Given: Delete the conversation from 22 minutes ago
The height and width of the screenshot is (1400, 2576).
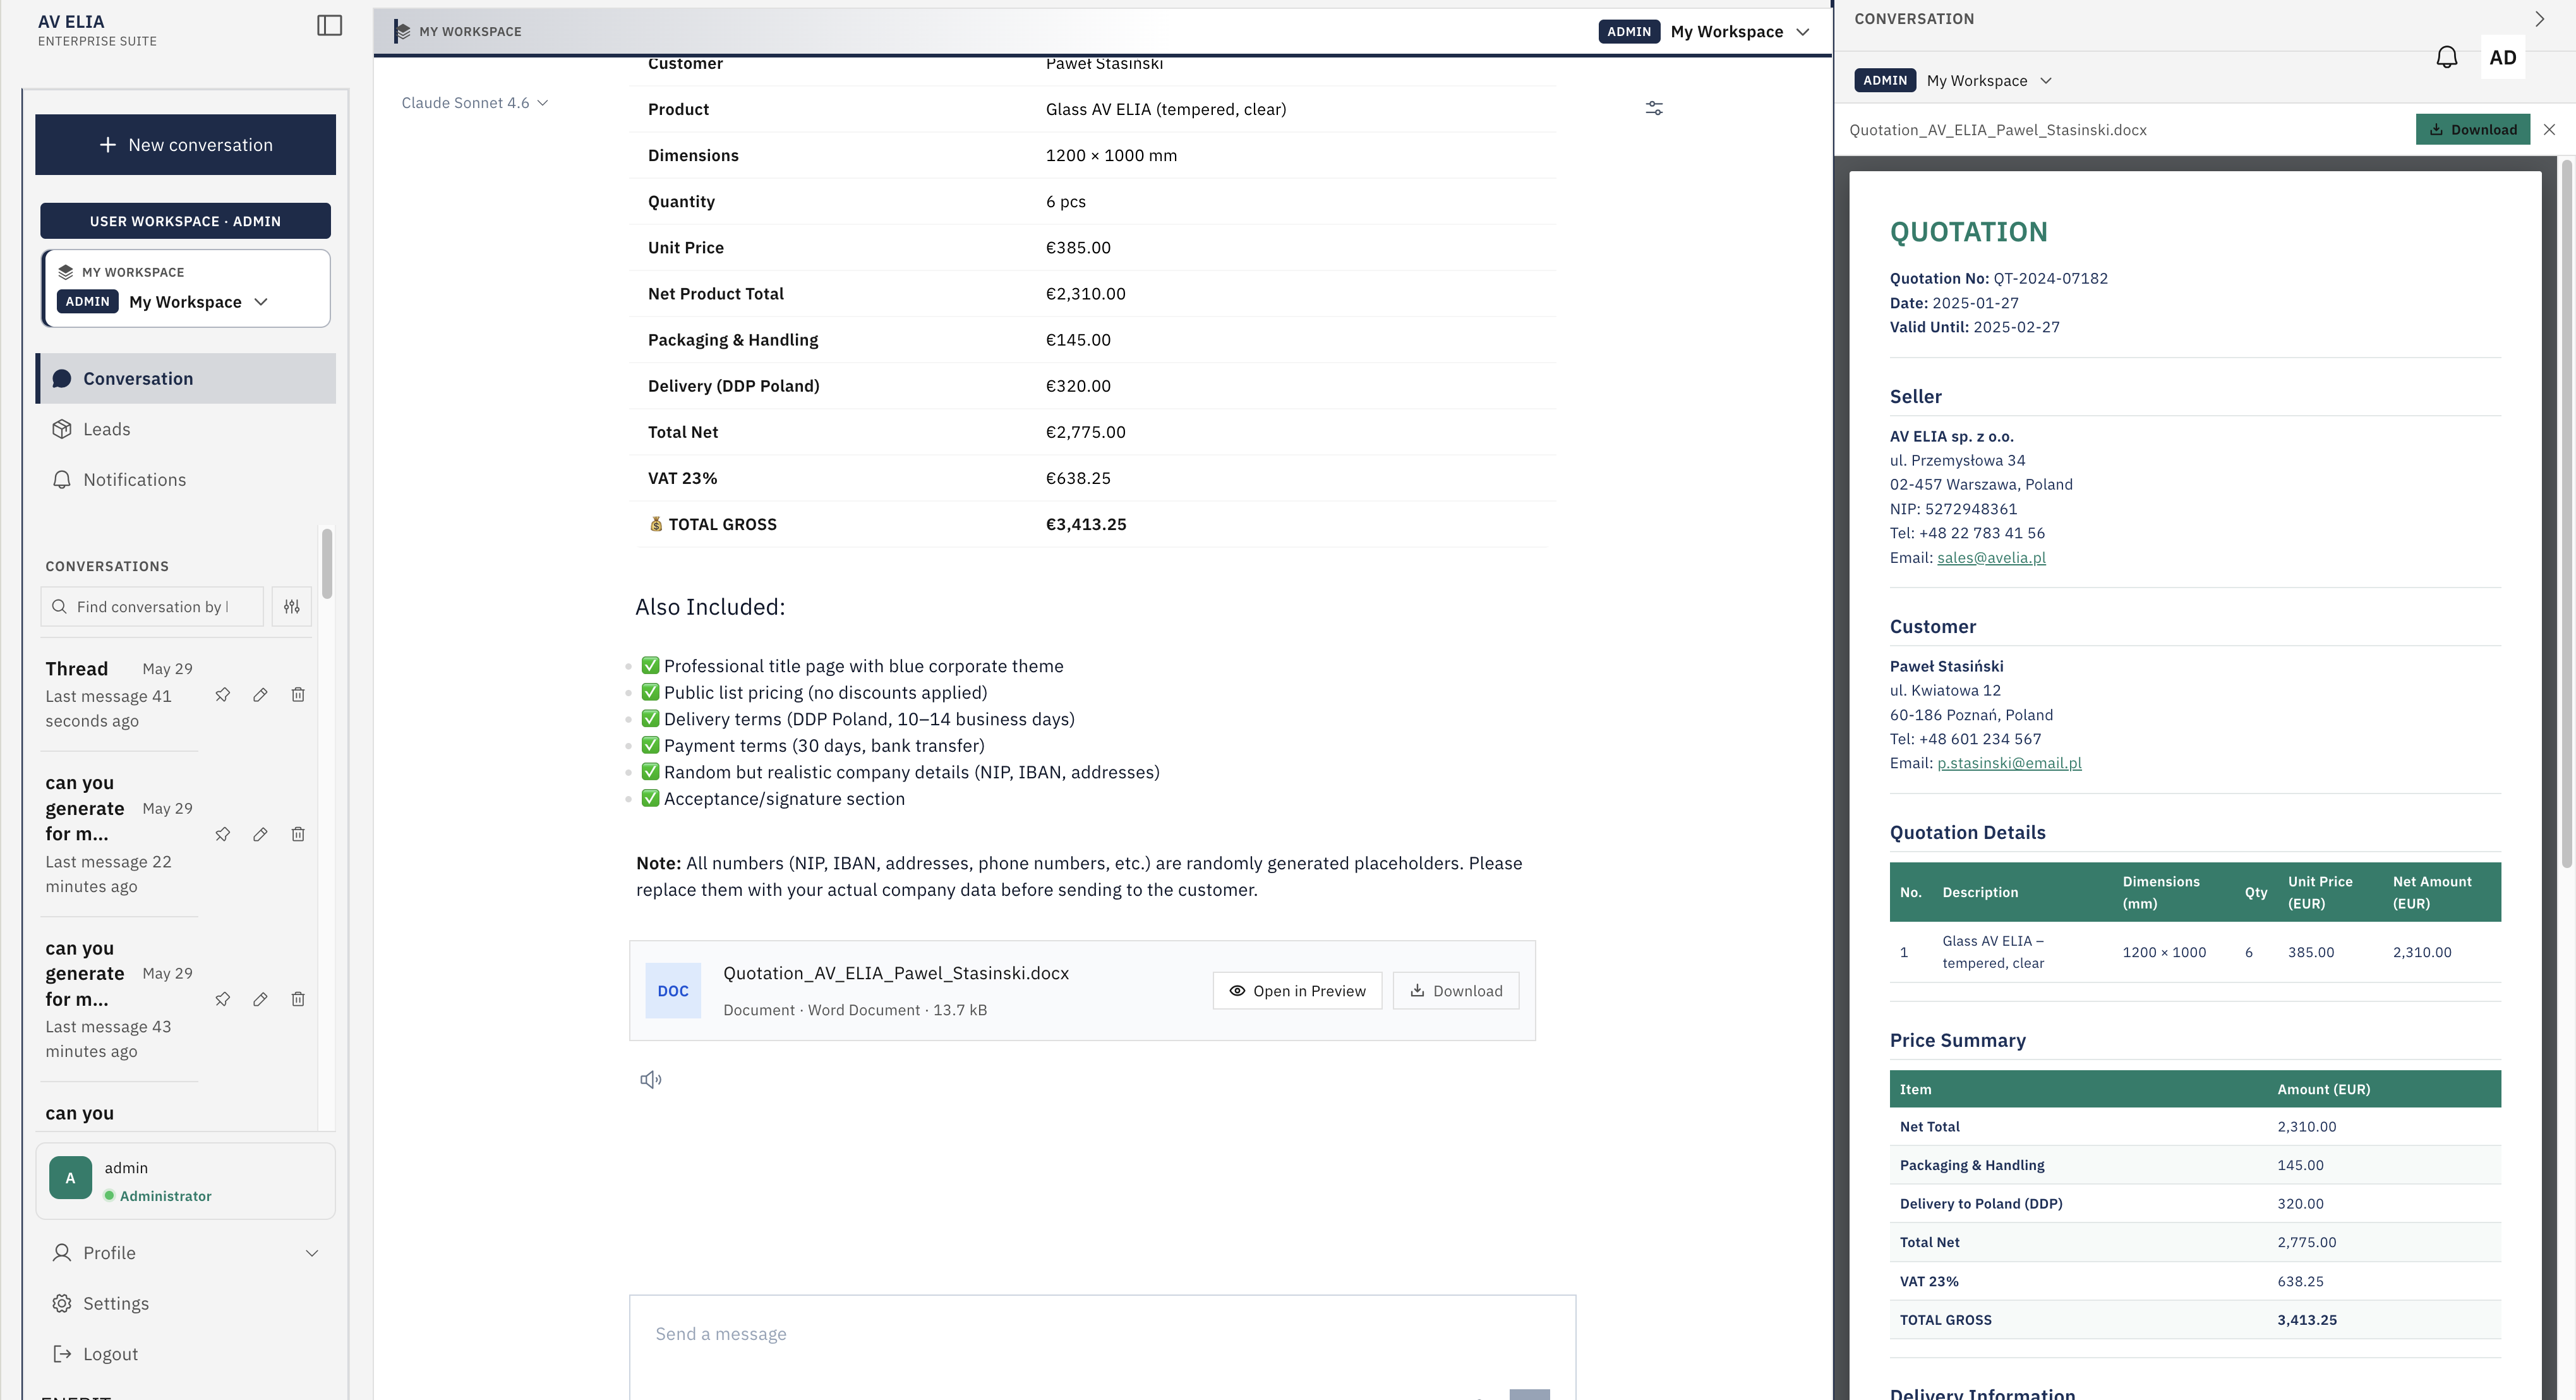Looking at the screenshot, I should click(x=298, y=835).
